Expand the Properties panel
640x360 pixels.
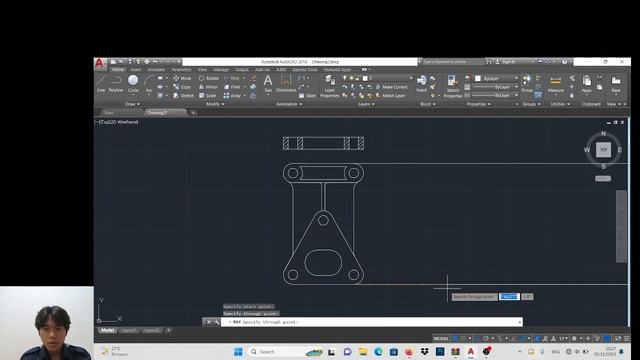(479, 104)
